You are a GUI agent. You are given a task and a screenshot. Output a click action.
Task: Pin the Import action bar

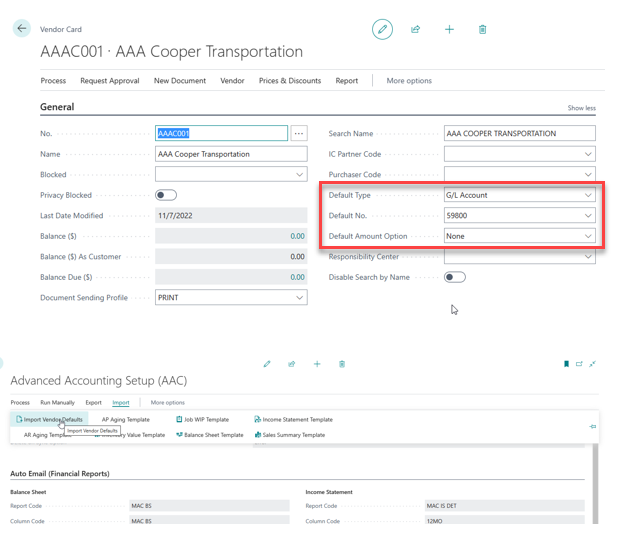coord(592,427)
